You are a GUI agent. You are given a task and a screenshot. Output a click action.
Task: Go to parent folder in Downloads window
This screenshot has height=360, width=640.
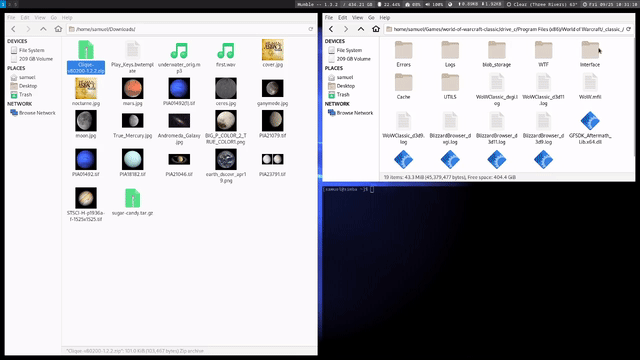[x=43, y=29]
